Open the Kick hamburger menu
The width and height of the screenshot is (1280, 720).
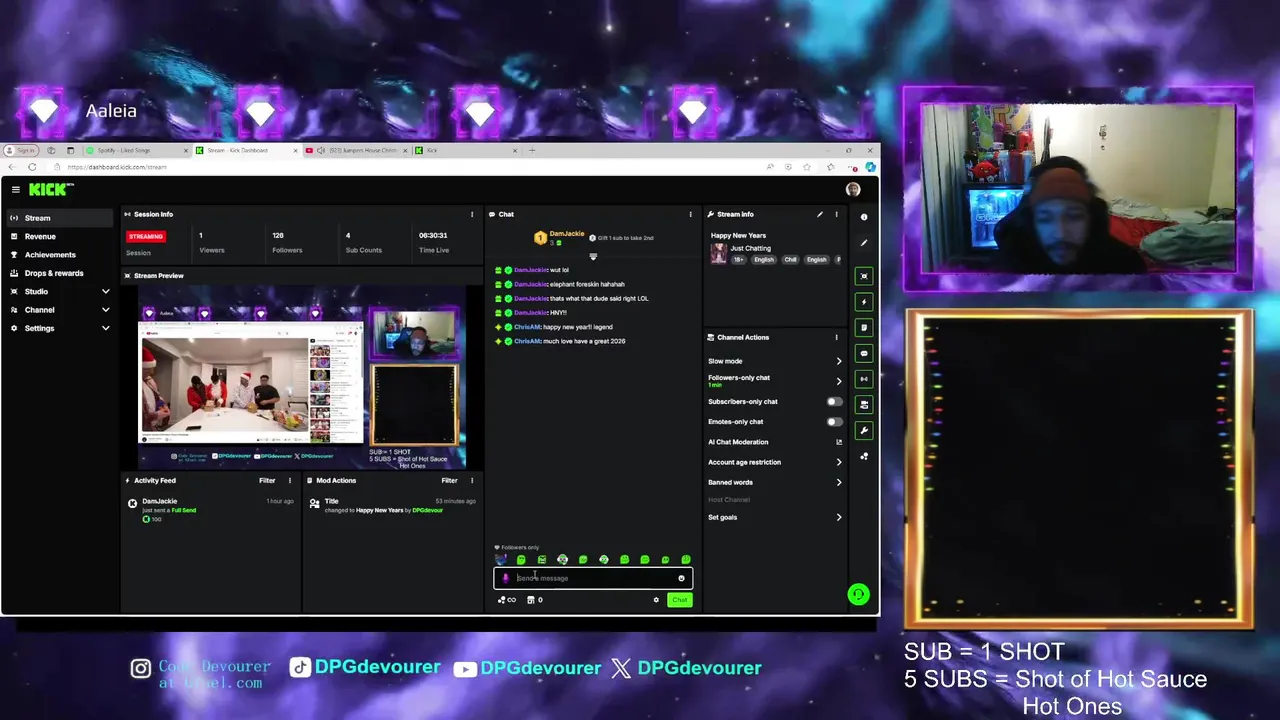coord(15,189)
